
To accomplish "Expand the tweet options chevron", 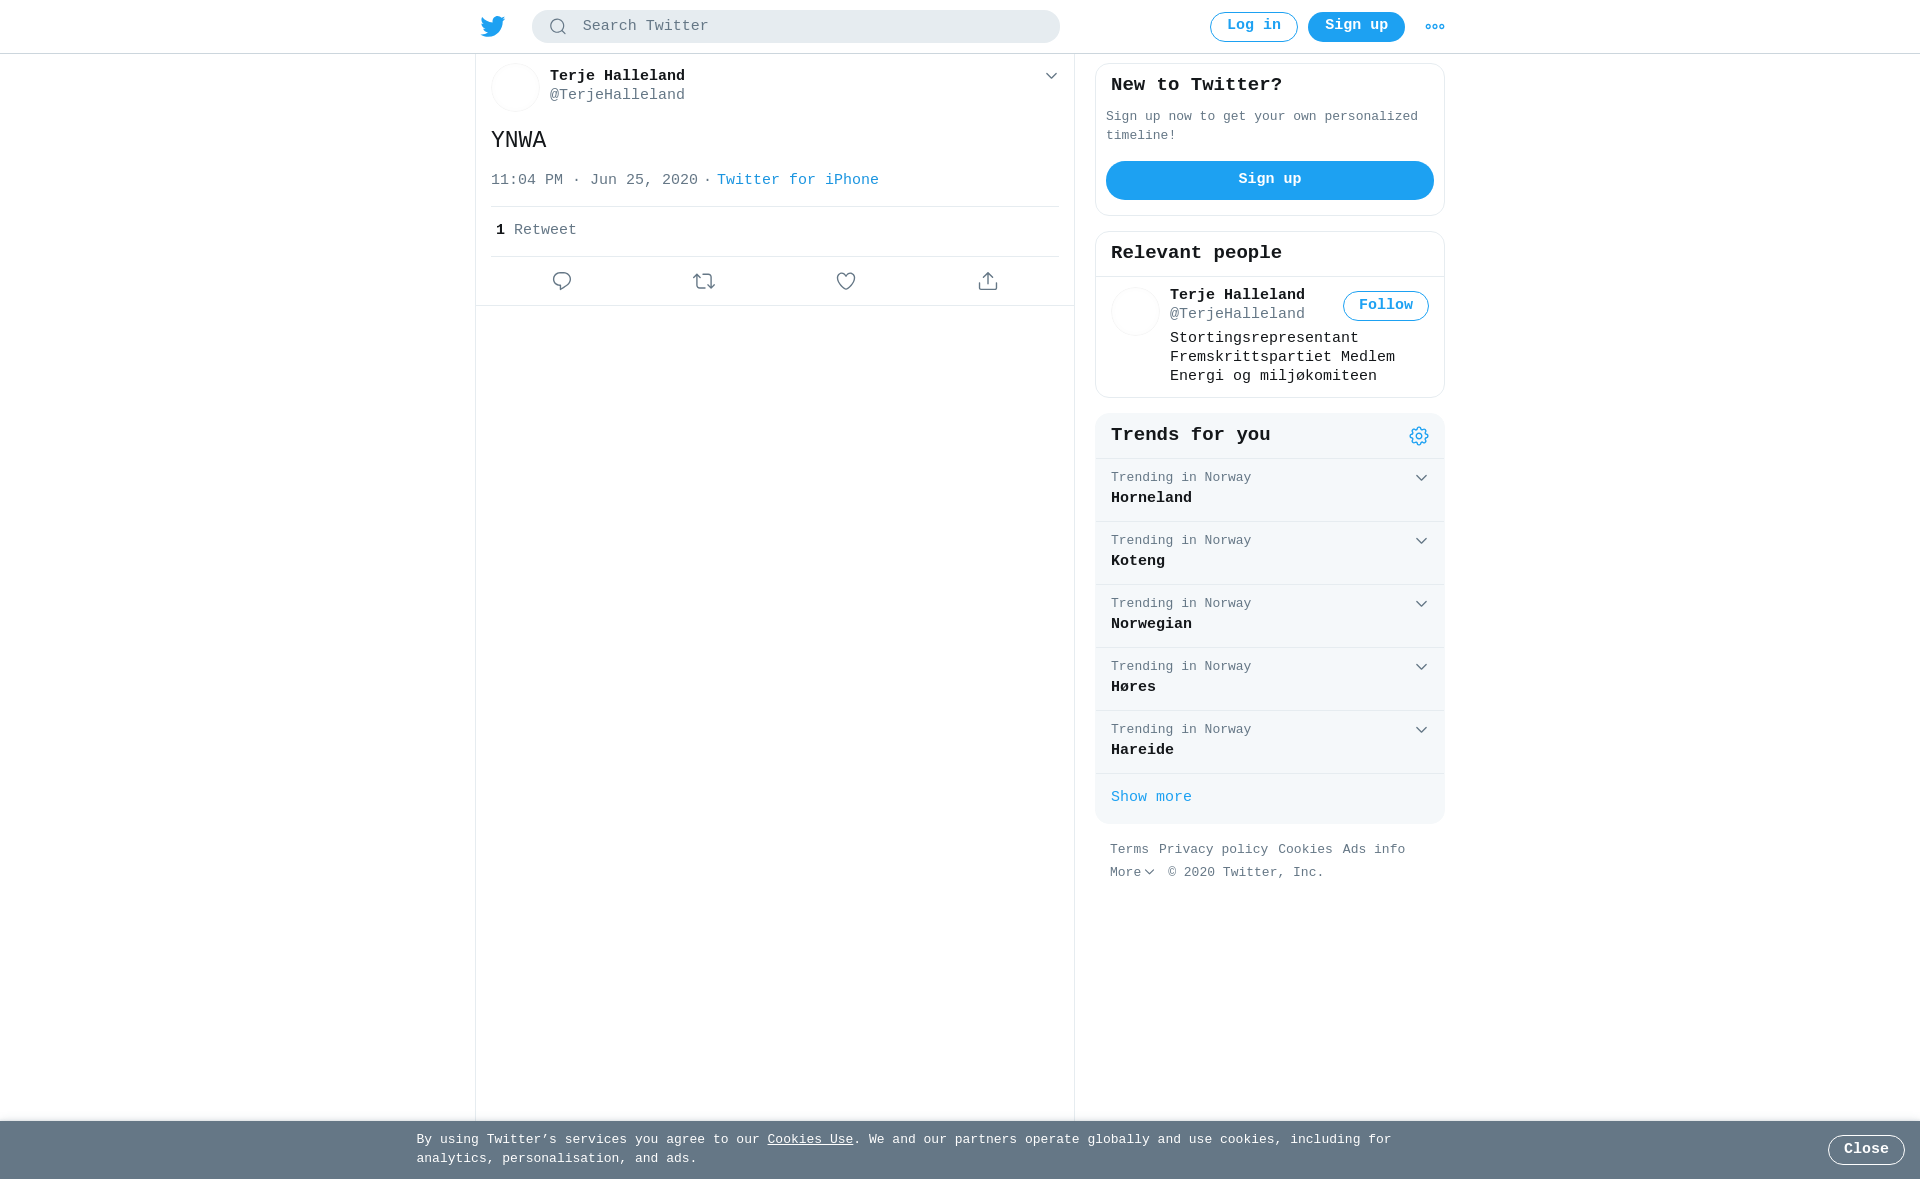I will point(1051,76).
